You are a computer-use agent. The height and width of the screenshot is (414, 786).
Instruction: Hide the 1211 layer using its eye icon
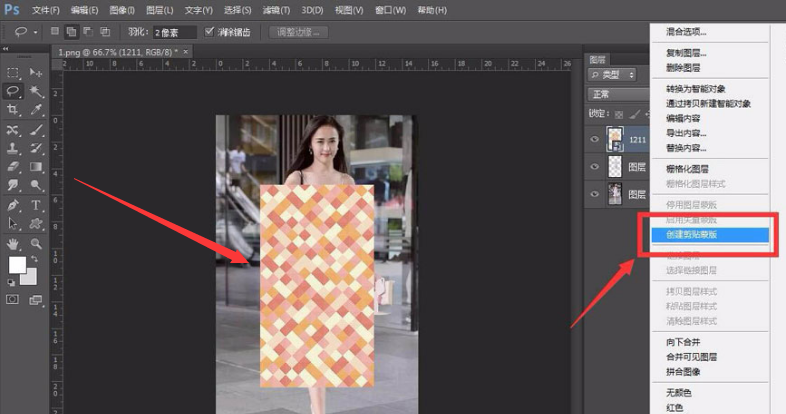(x=595, y=138)
